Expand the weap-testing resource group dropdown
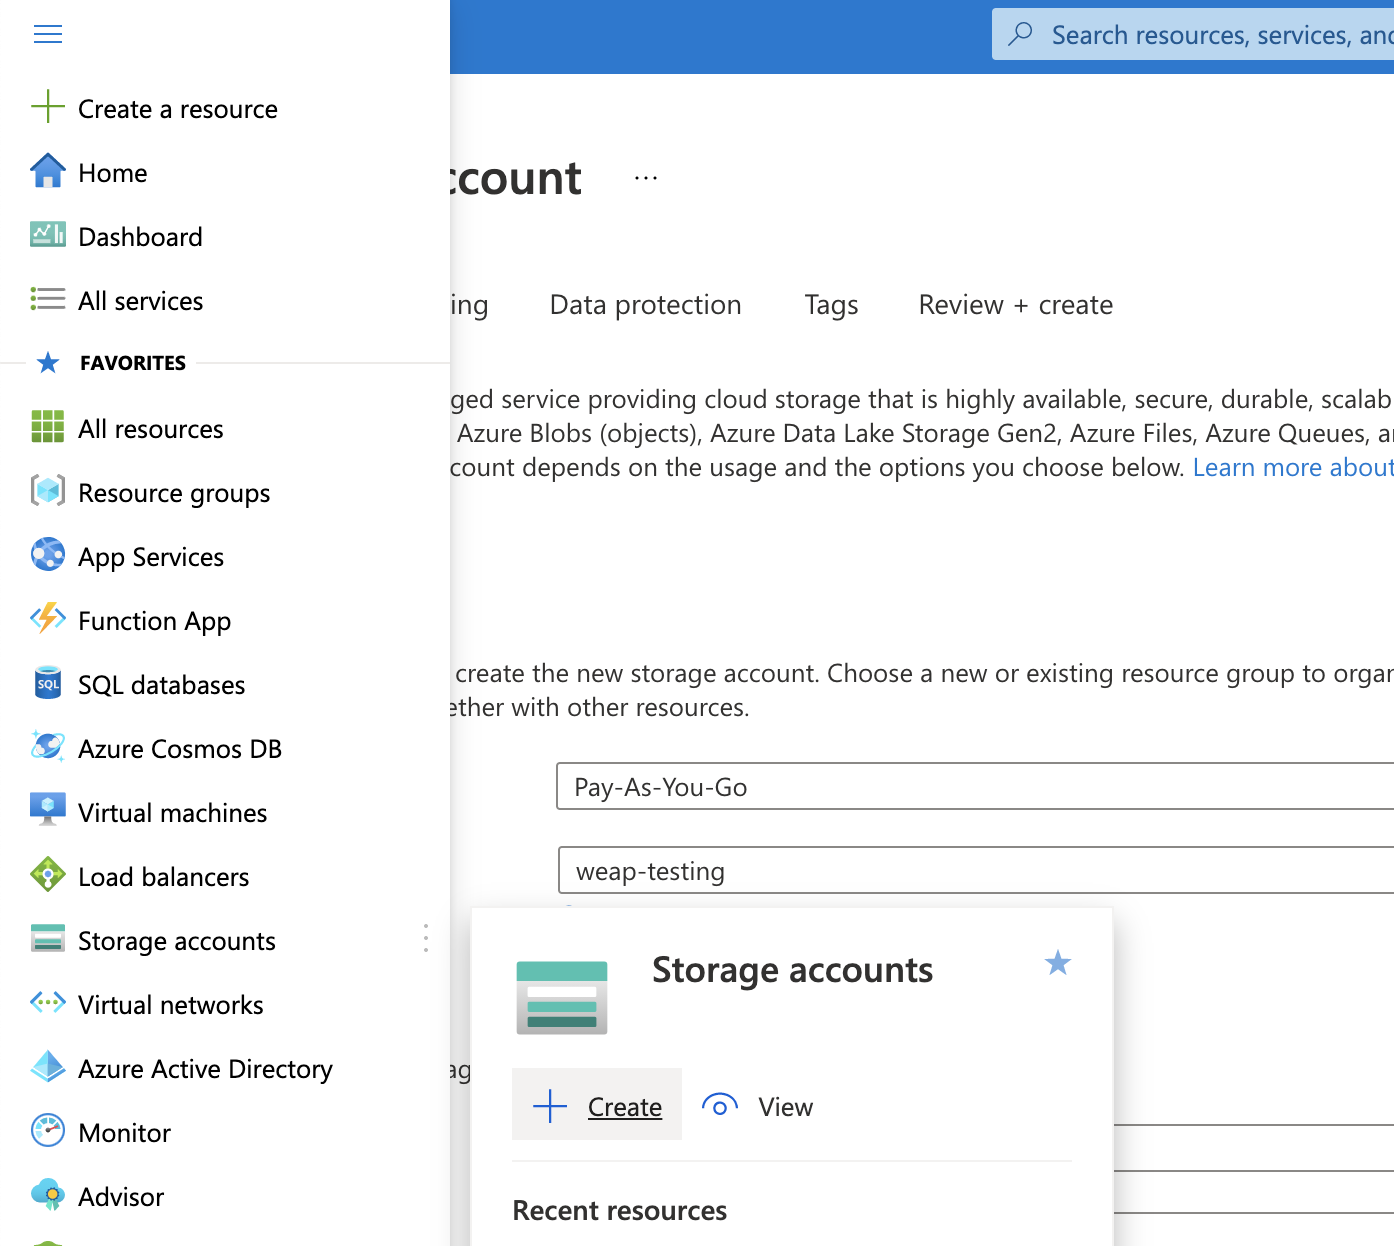The width and height of the screenshot is (1394, 1246). [975, 871]
